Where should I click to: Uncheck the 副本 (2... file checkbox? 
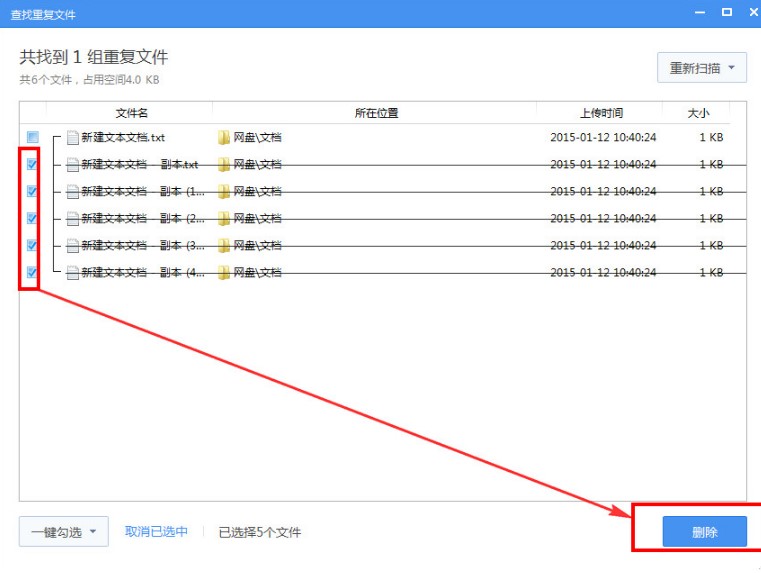pyautogui.click(x=32, y=218)
